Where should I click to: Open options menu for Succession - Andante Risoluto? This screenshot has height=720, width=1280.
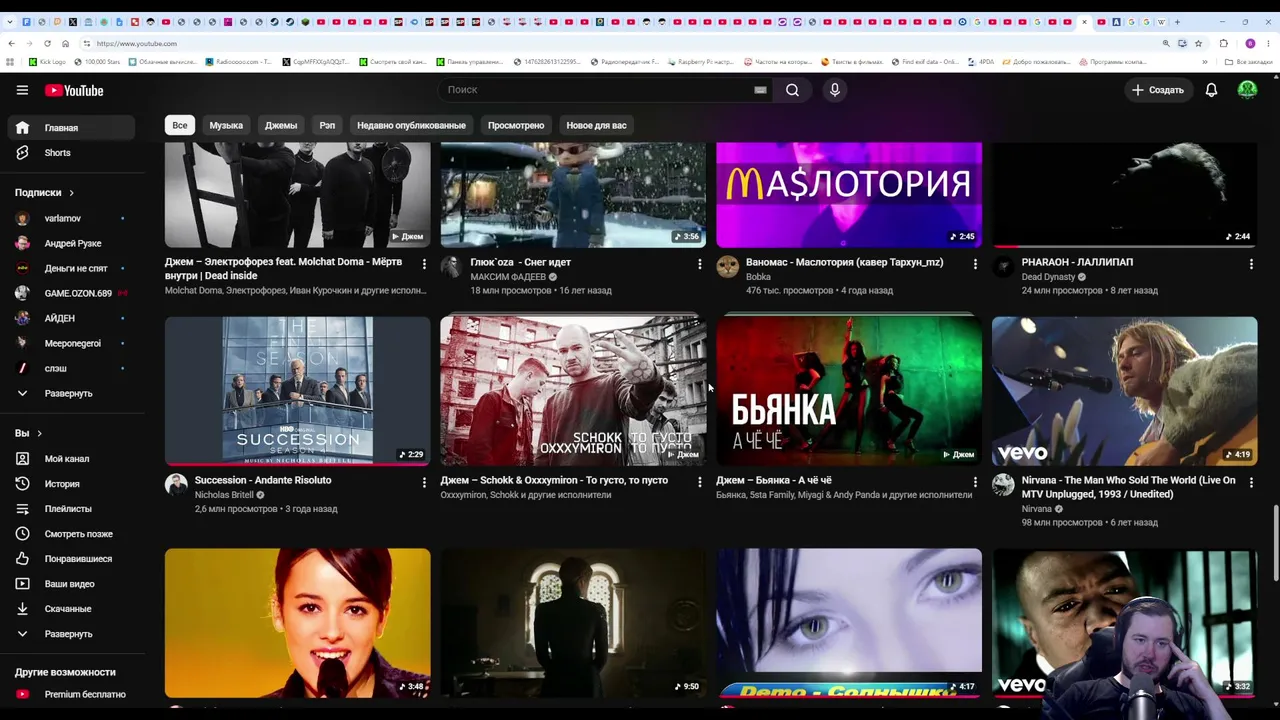[424, 482]
